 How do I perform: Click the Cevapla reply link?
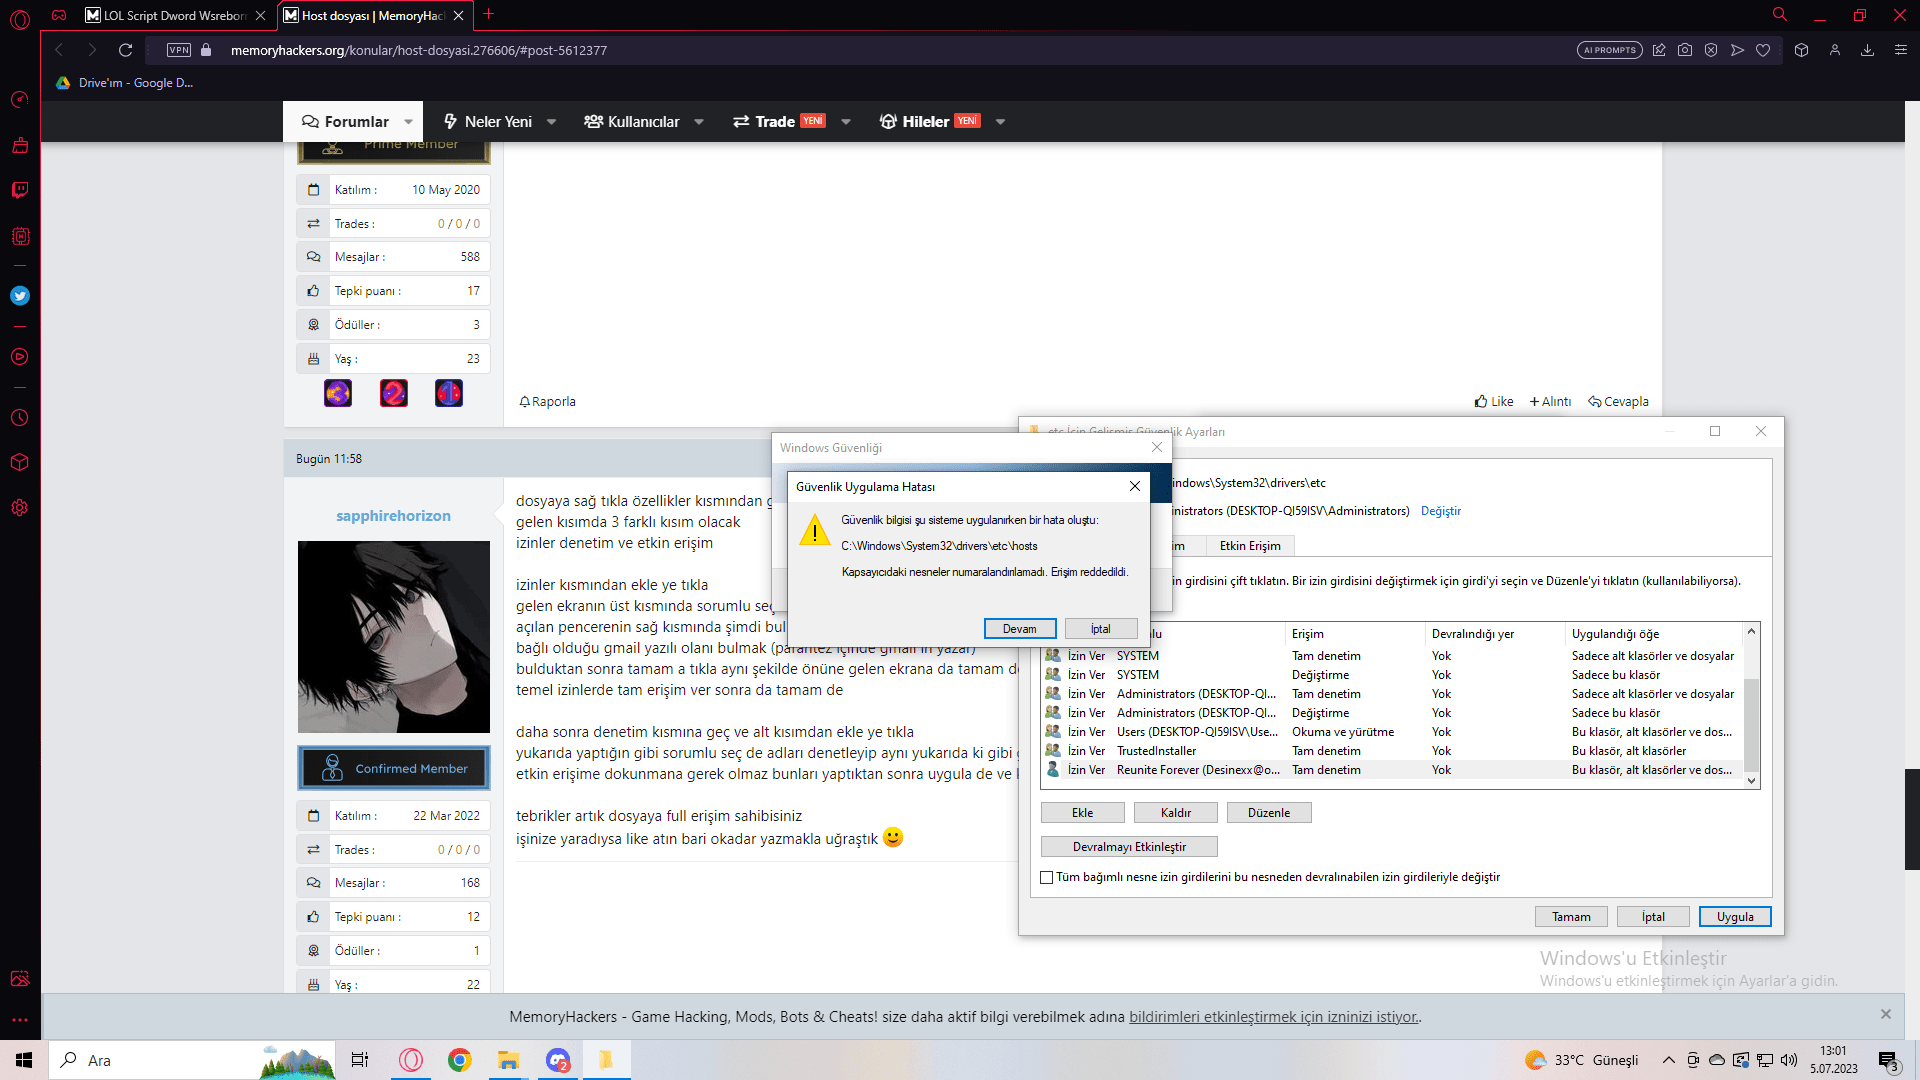(x=1619, y=402)
